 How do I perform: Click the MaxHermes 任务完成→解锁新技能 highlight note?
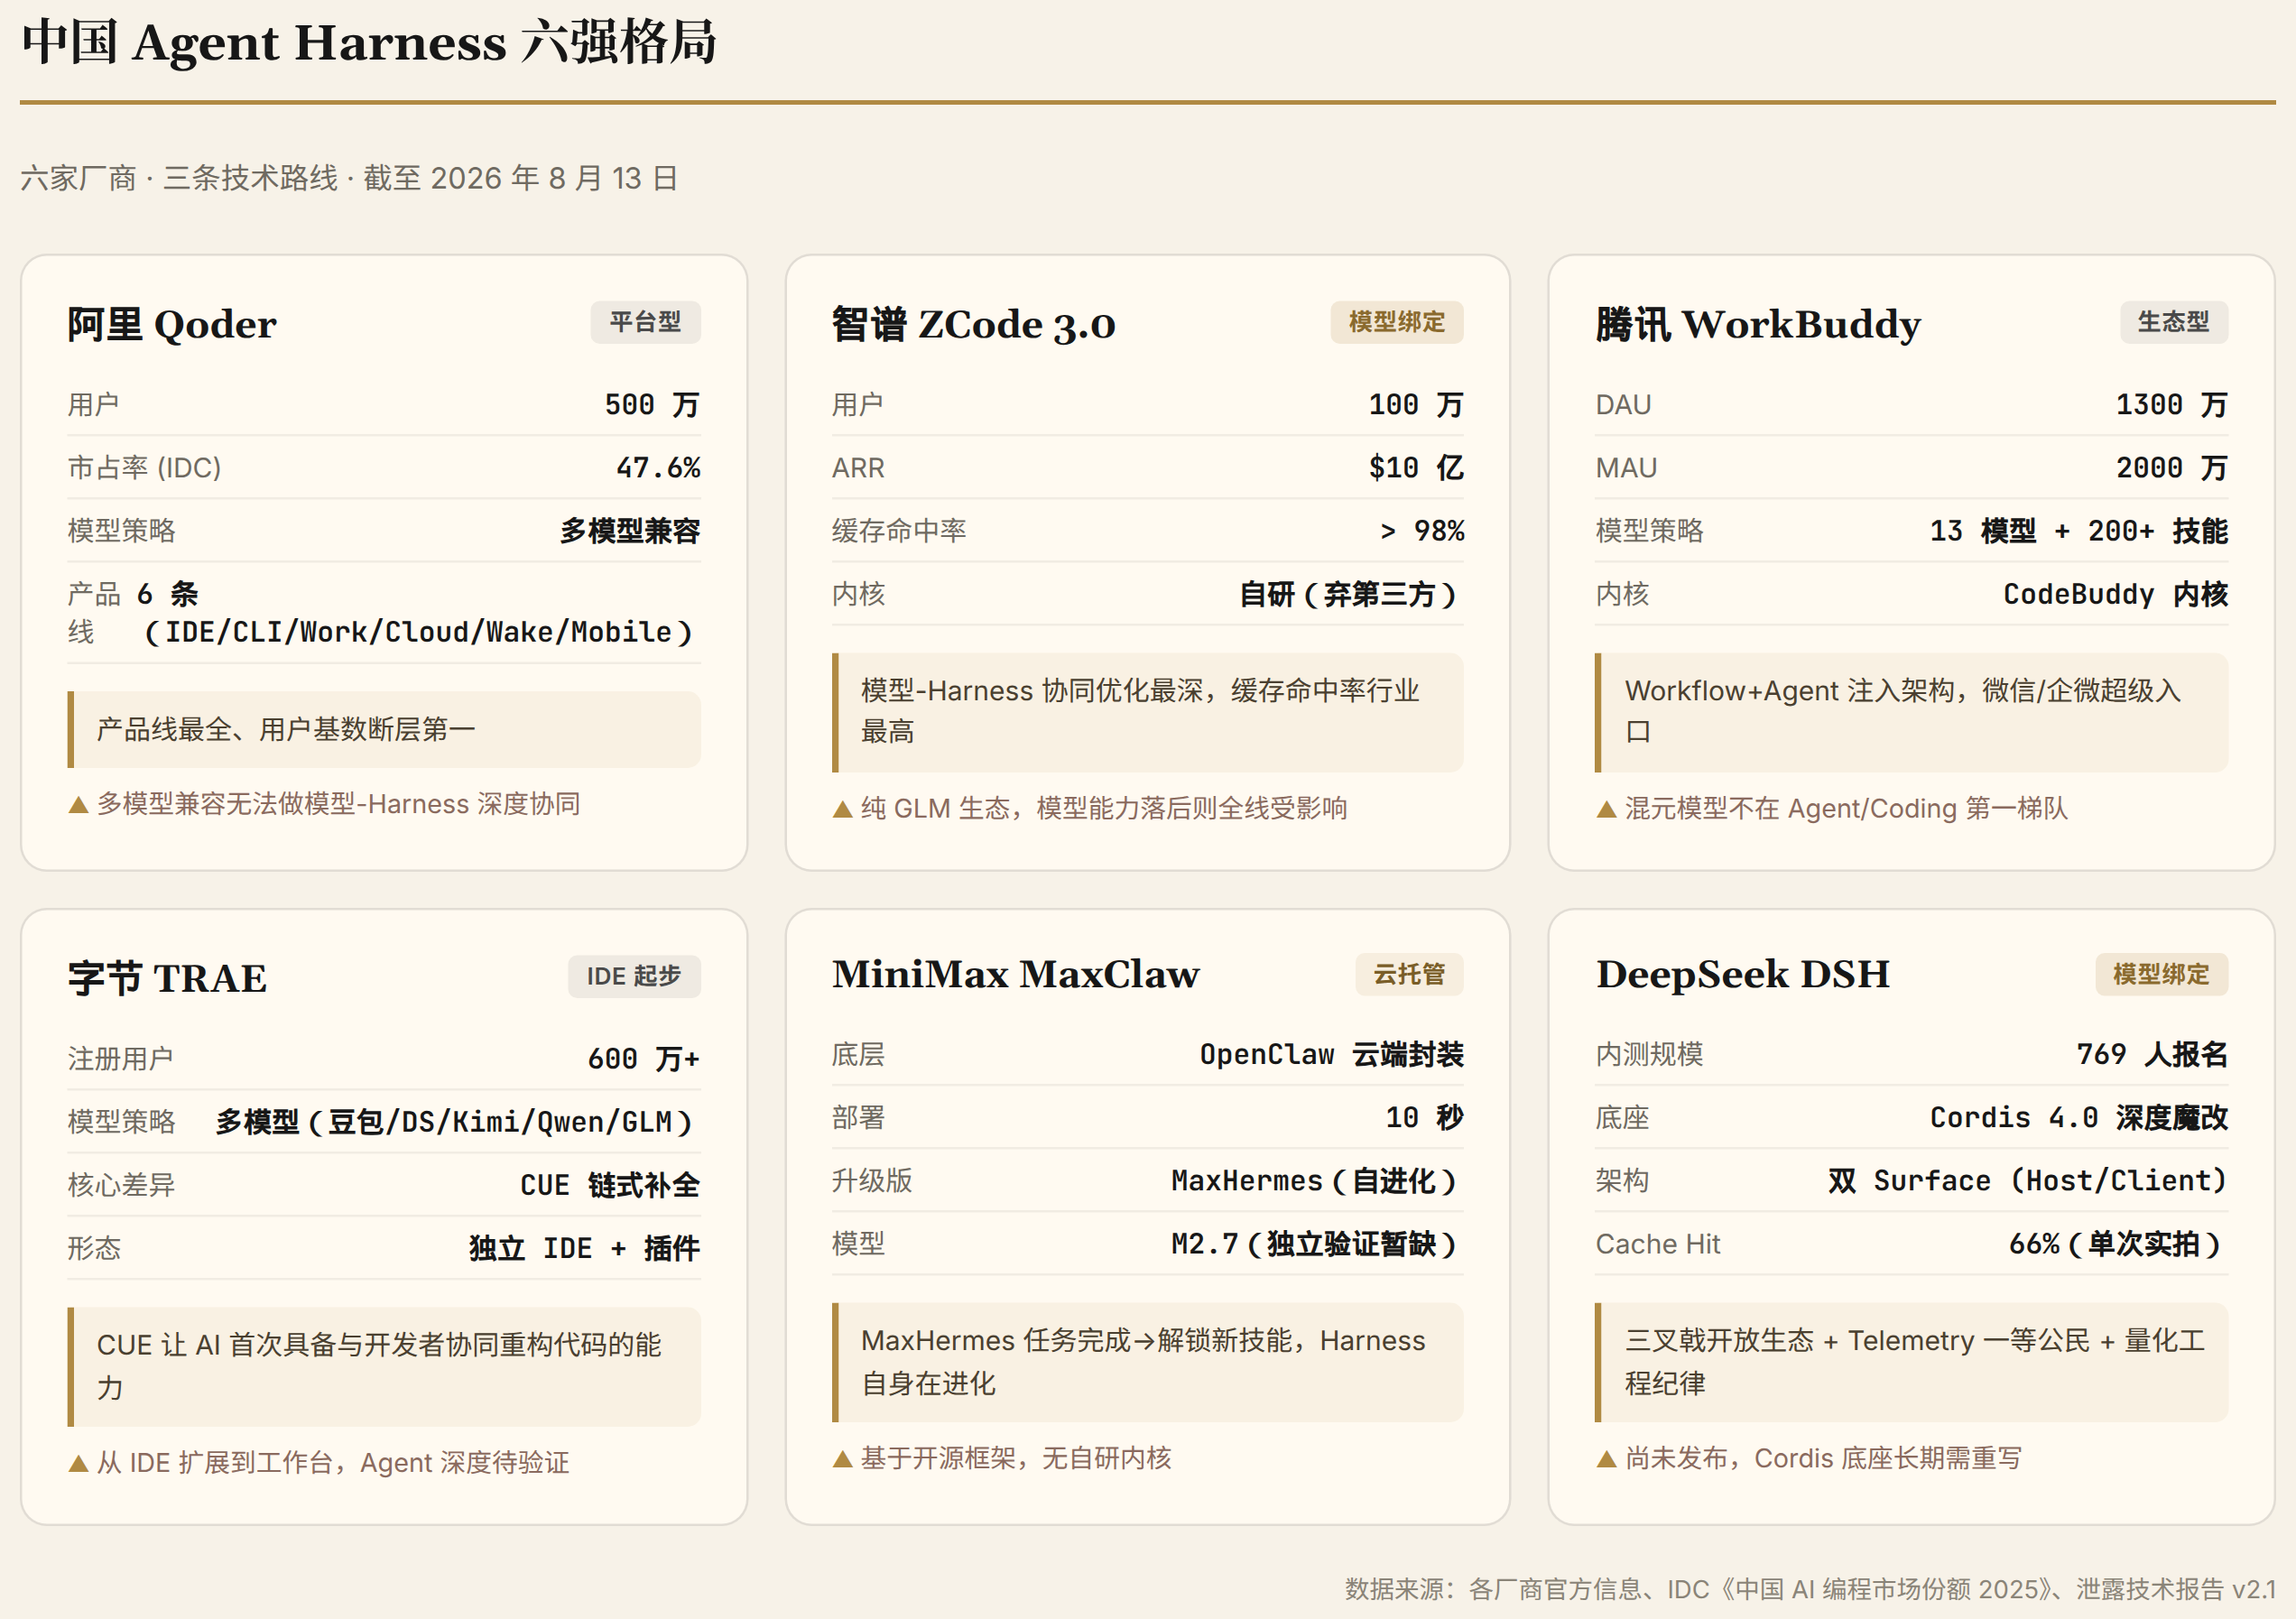pos(1148,1362)
